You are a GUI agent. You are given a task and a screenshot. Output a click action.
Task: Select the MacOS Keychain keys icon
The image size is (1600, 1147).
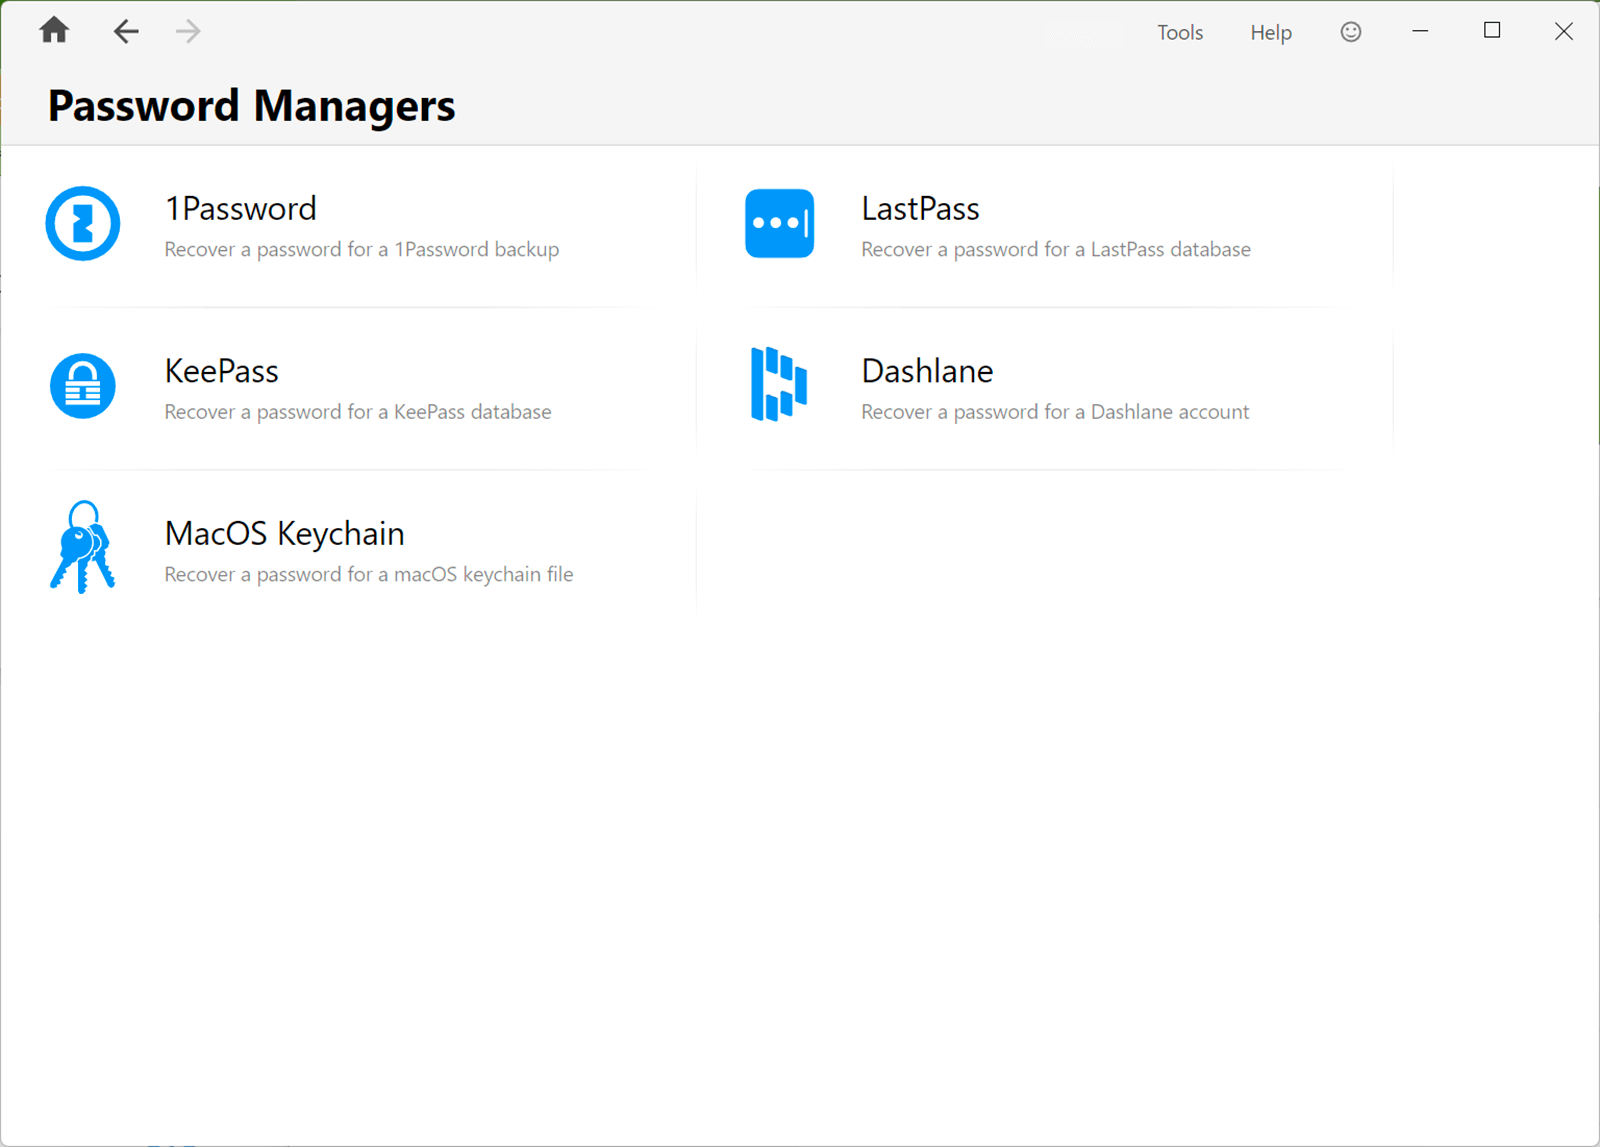(82, 547)
